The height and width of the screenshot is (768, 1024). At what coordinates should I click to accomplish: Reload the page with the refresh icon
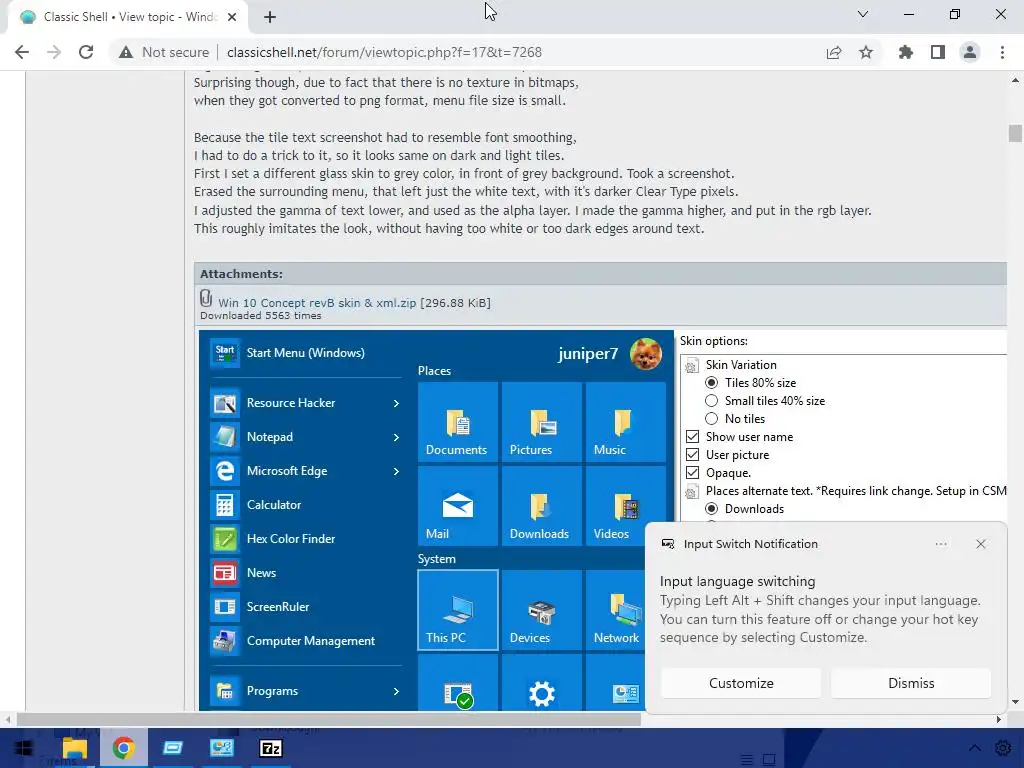[x=86, y=52]
